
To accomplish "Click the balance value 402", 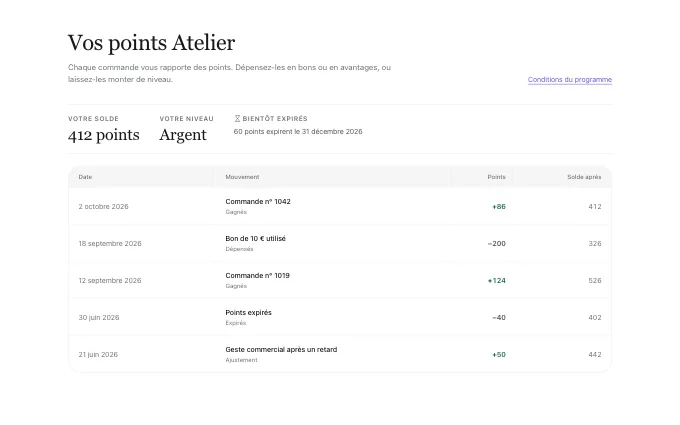I will coord(595,317).
